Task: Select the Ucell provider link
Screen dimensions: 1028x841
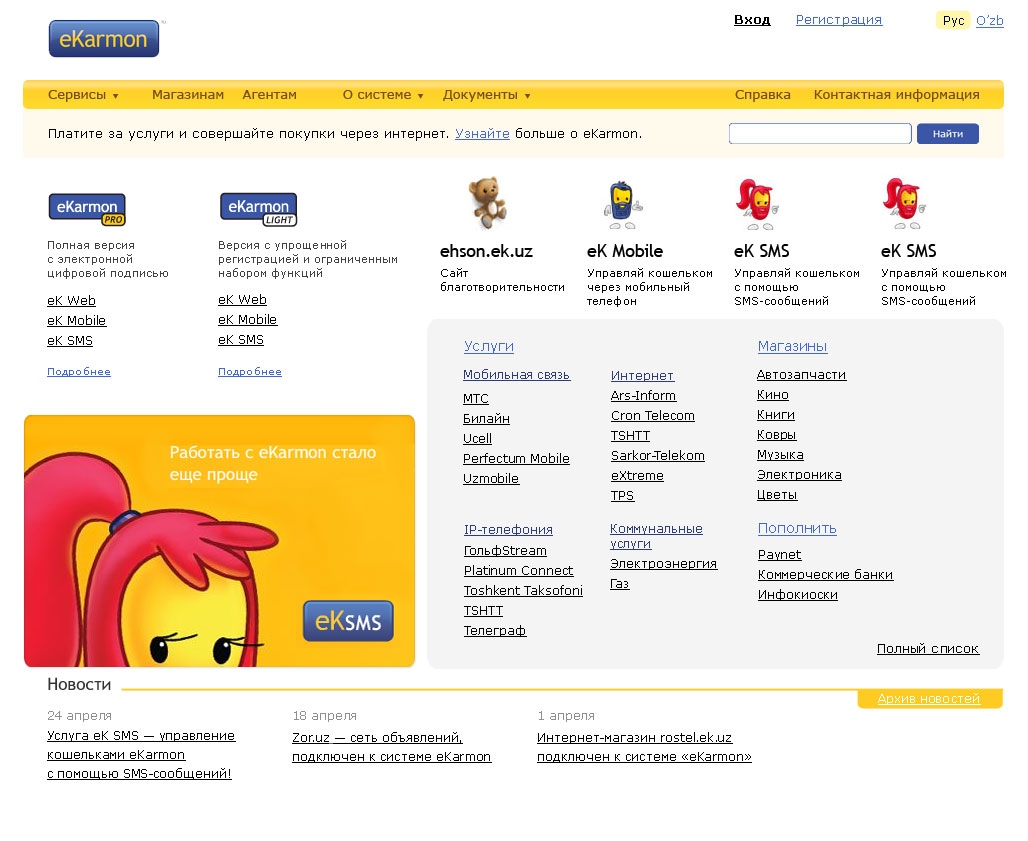Action: pyautogui.click(x=477, y=439)
